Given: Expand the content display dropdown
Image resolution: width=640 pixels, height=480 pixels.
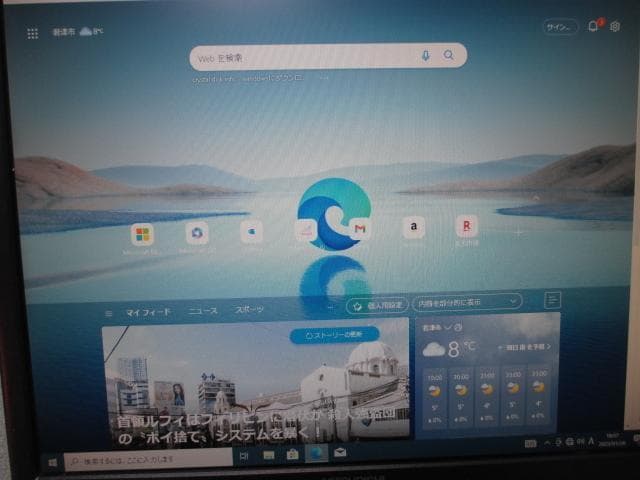Looking at the screenshot, I should point(469,301).
